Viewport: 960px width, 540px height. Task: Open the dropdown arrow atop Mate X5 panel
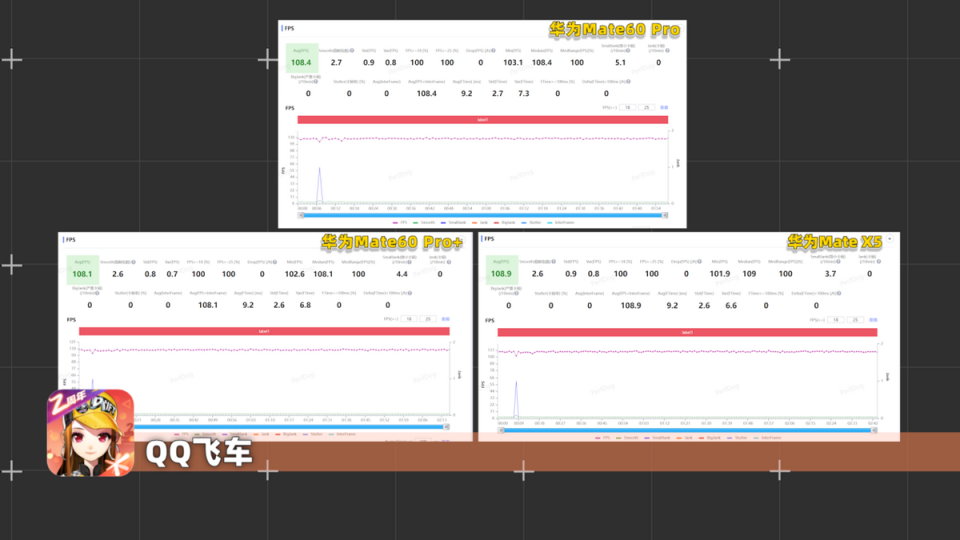point(890,239)
